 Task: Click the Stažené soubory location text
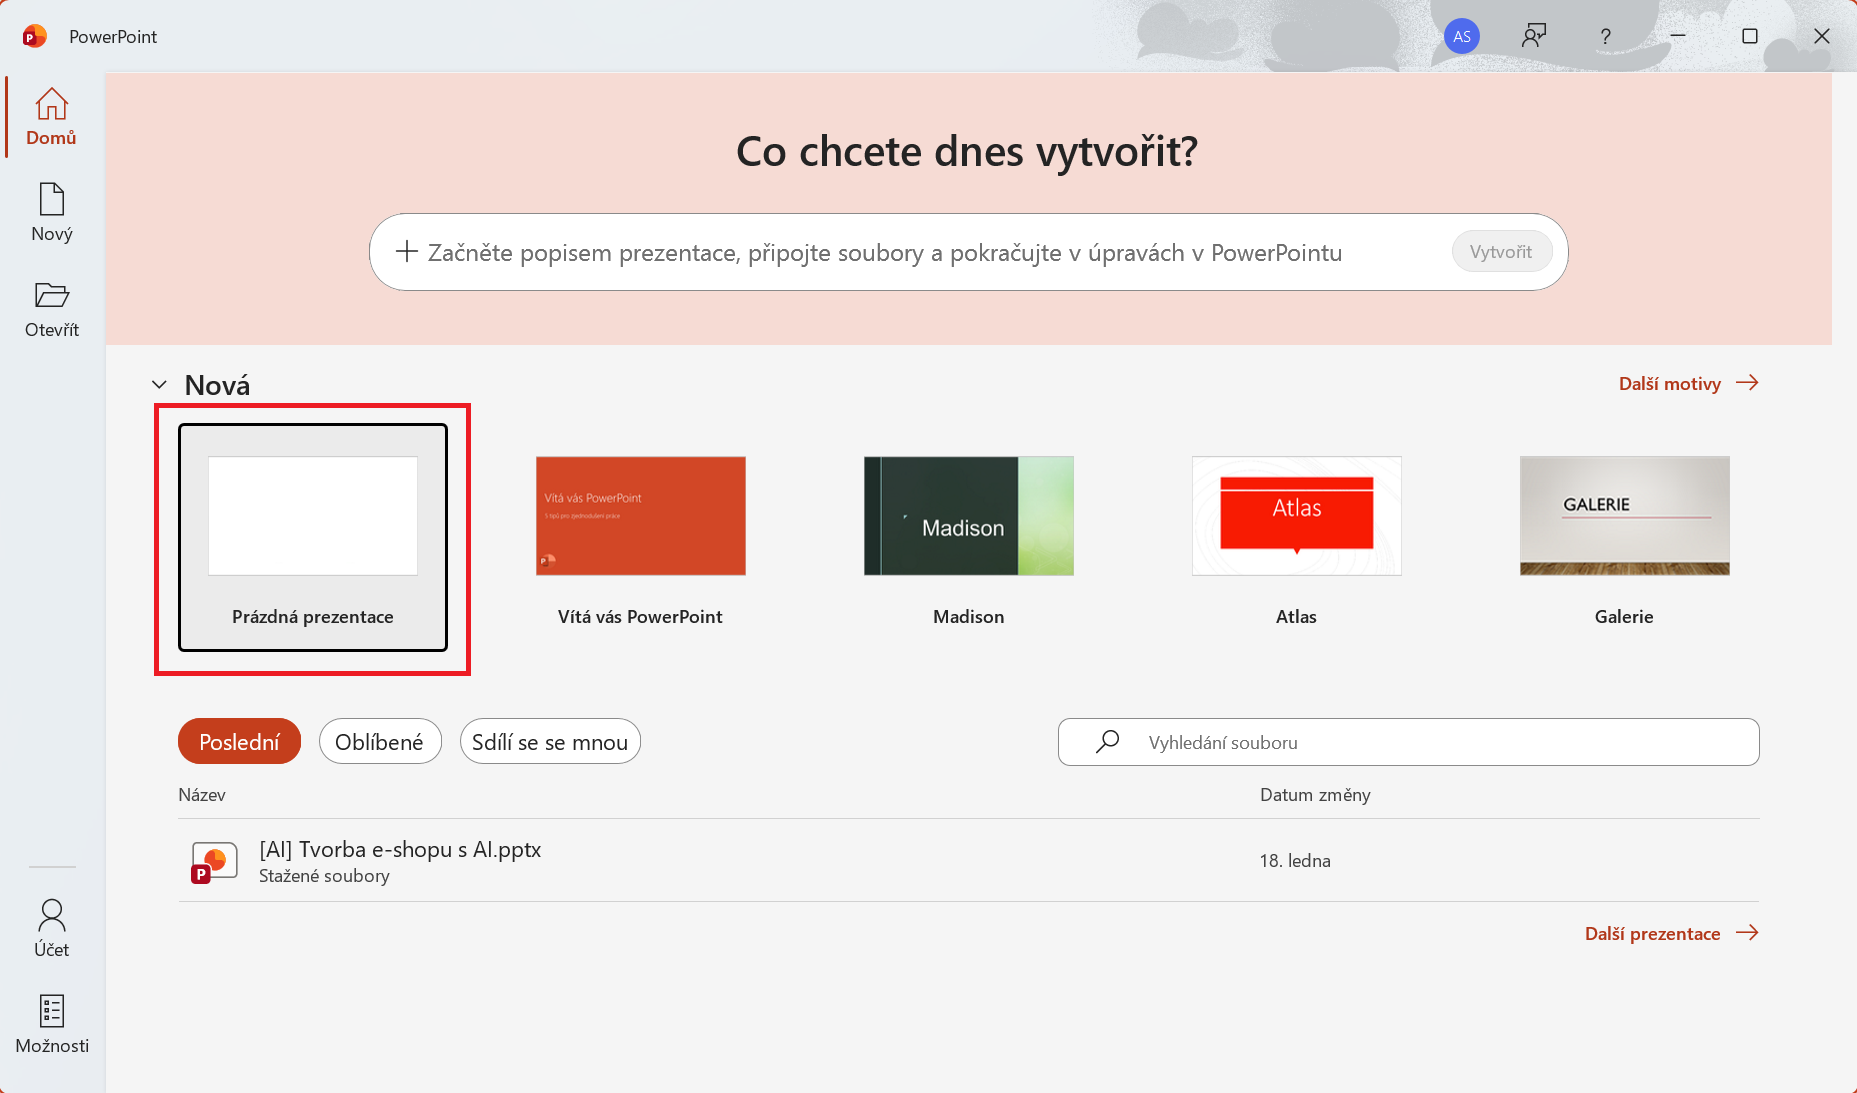pyautogui.click(x=324, y=876)
